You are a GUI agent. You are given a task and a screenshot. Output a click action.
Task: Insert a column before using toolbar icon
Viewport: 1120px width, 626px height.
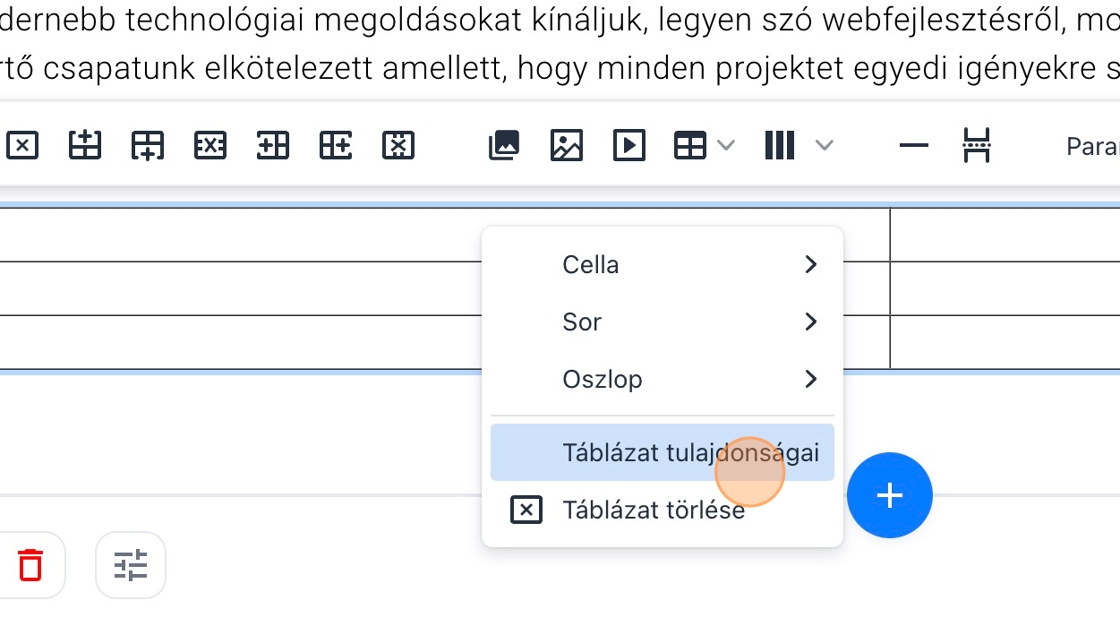272,146
